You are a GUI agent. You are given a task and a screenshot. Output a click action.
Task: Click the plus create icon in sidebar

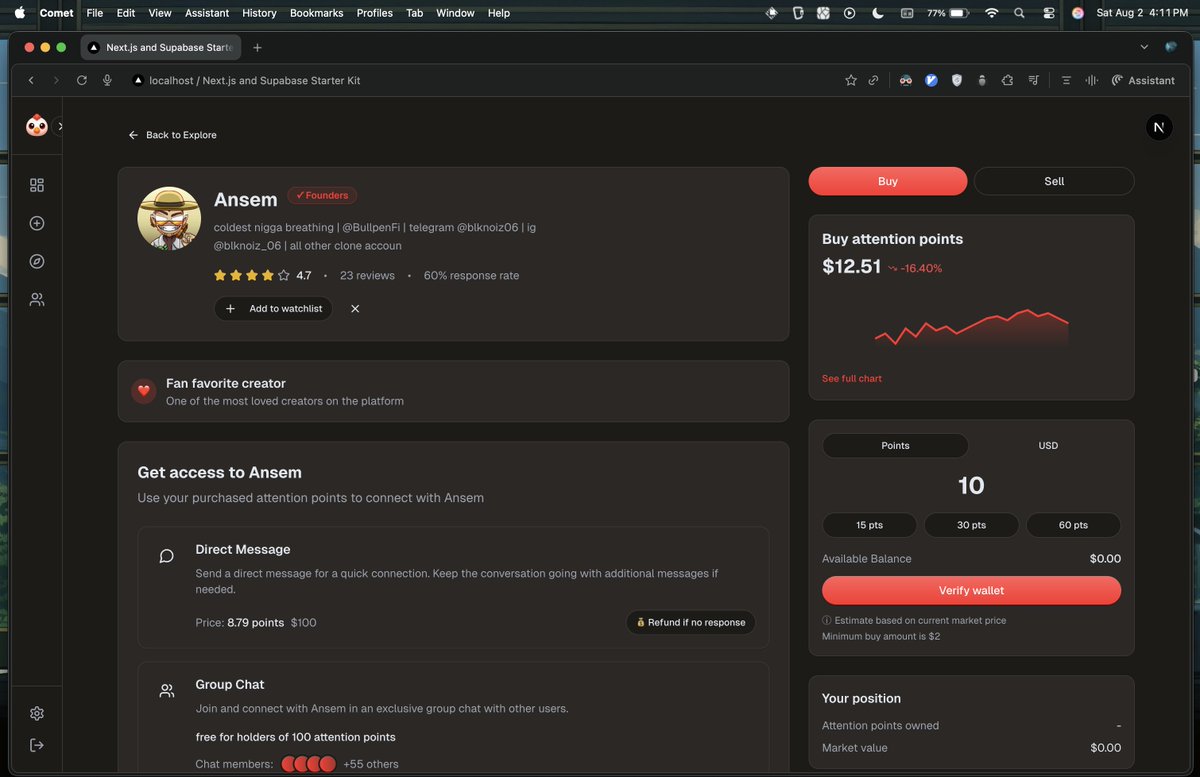[x=37, y=223]
